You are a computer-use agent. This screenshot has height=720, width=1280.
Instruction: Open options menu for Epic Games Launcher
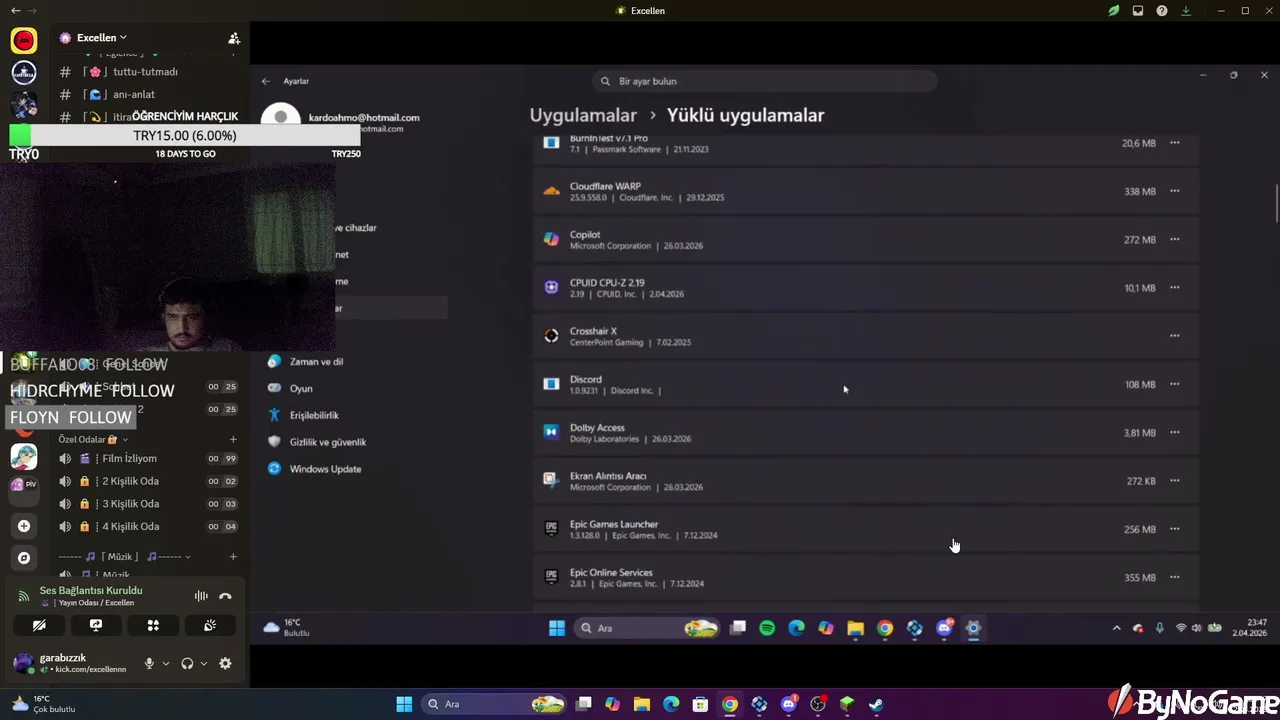[x=1175, y=529]
